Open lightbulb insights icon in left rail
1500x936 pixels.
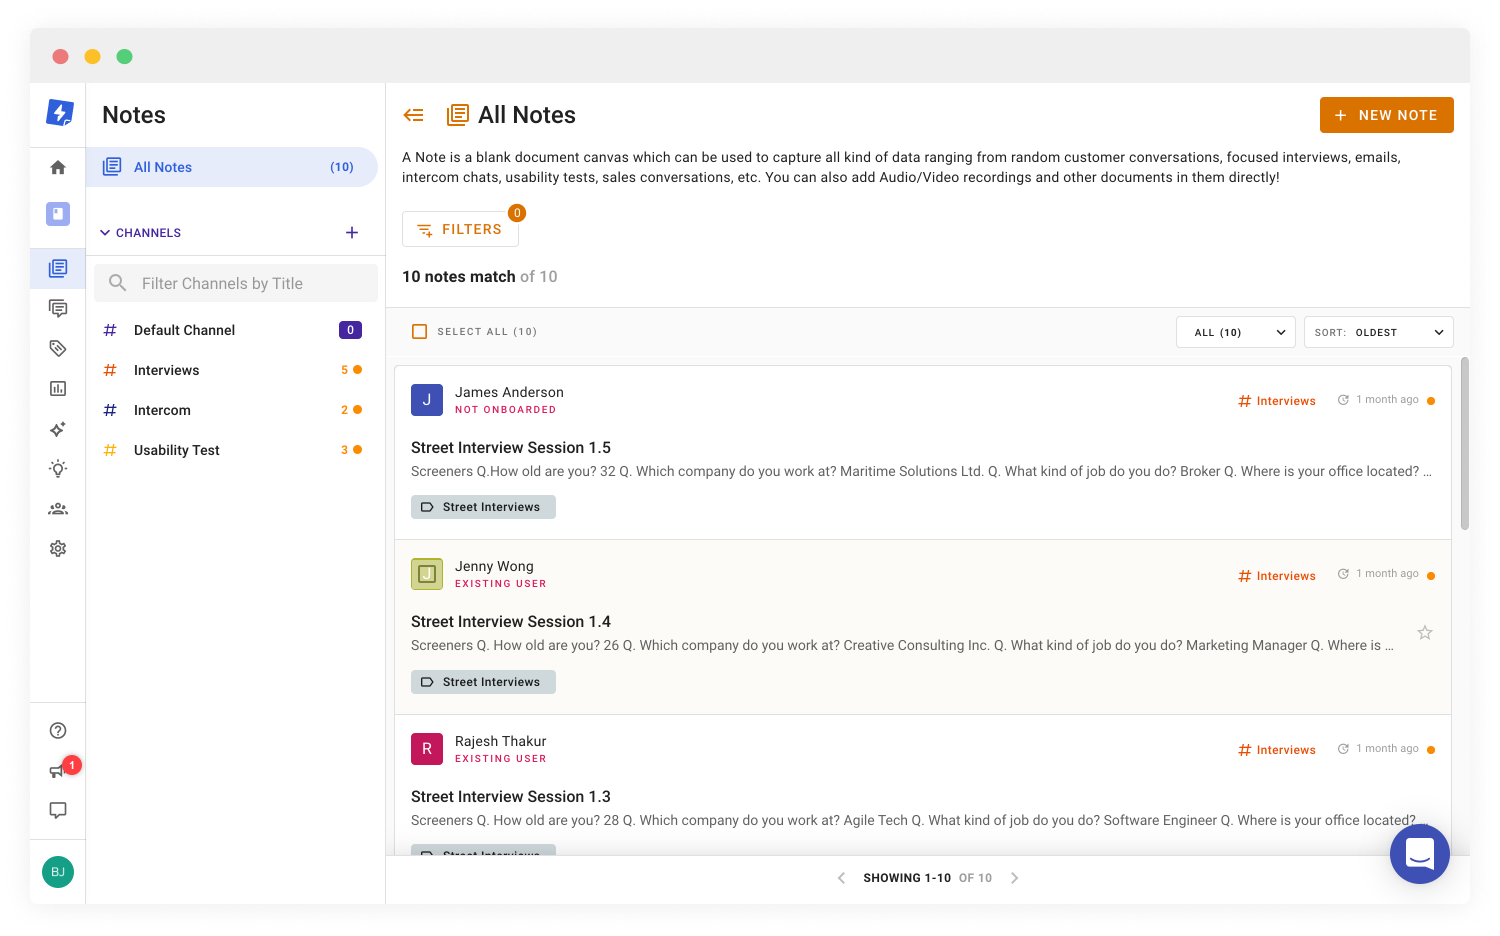click(58, 468)
